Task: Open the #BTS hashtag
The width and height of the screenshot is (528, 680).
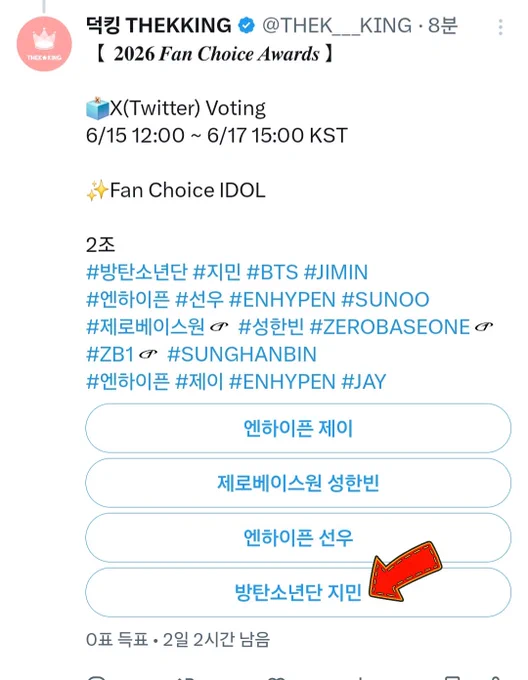Action: (x=272, y=272)
